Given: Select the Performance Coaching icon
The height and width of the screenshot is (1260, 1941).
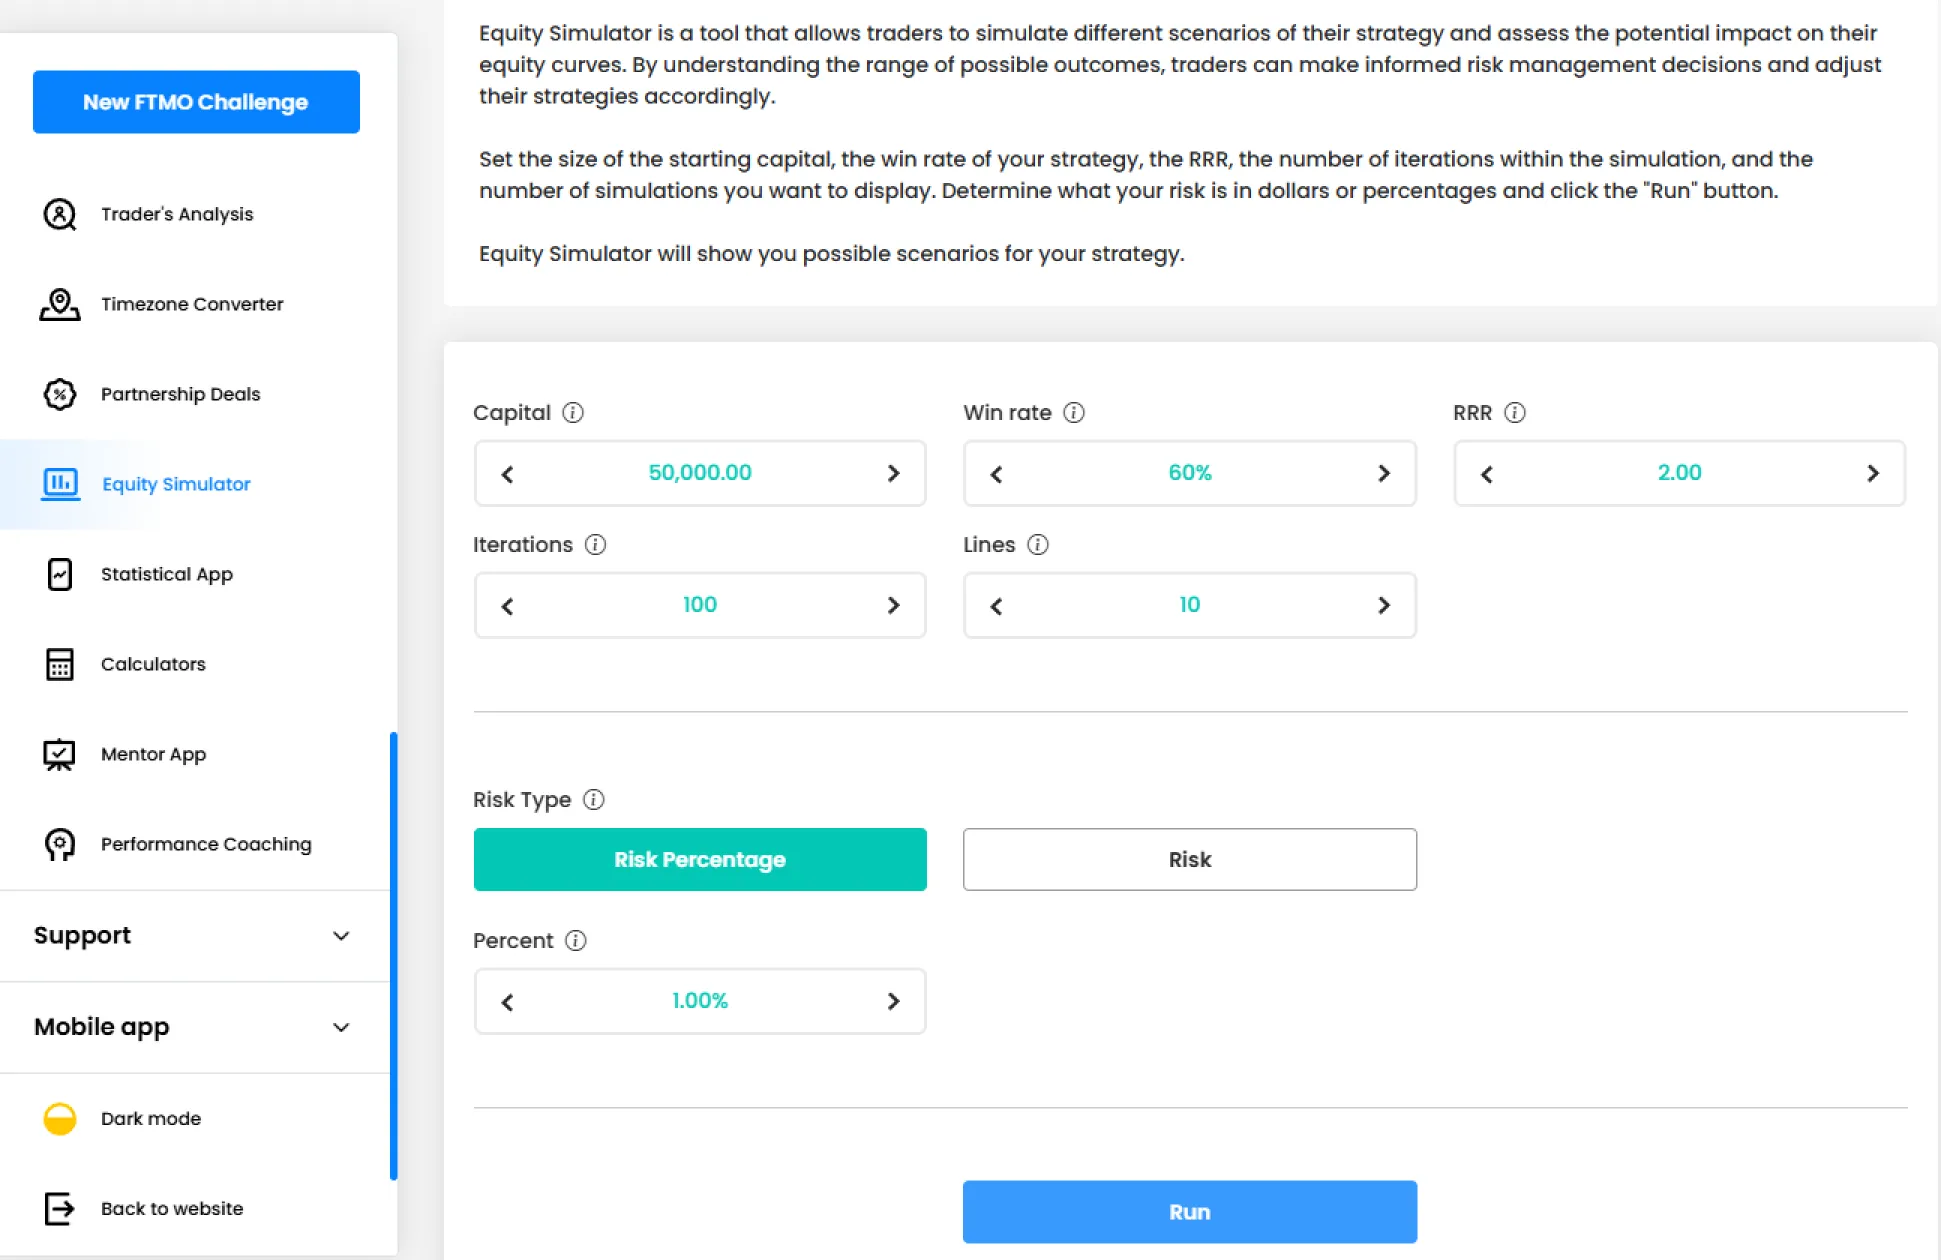Looking at the screenshot, I should (x=60, y=844).
